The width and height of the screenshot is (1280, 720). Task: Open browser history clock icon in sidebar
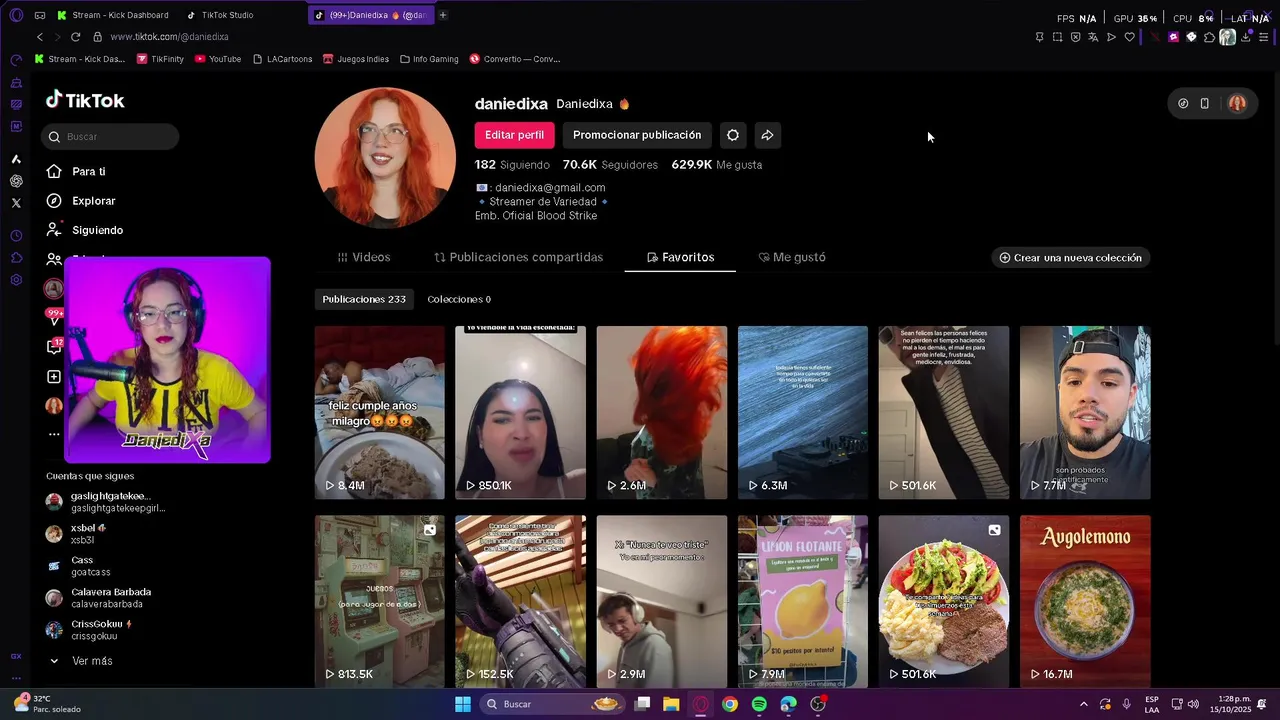click(x=16, y=236)
